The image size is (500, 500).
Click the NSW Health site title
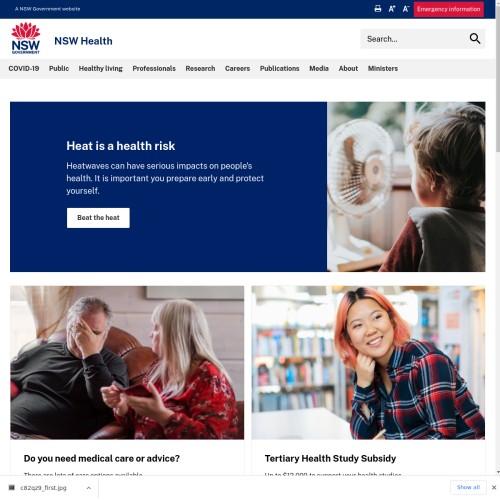pos(83,41)
